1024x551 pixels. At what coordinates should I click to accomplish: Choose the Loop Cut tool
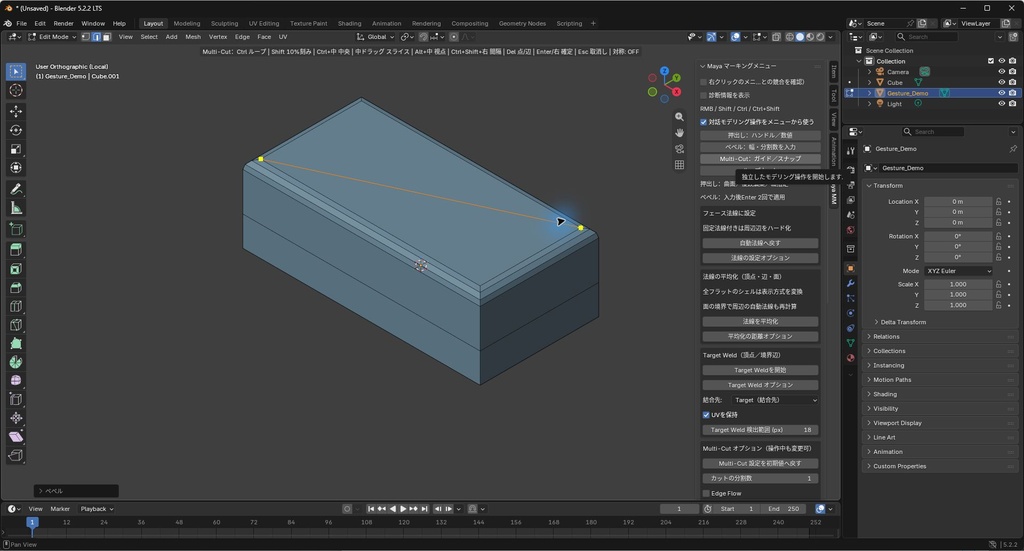[x=16, y=306]
